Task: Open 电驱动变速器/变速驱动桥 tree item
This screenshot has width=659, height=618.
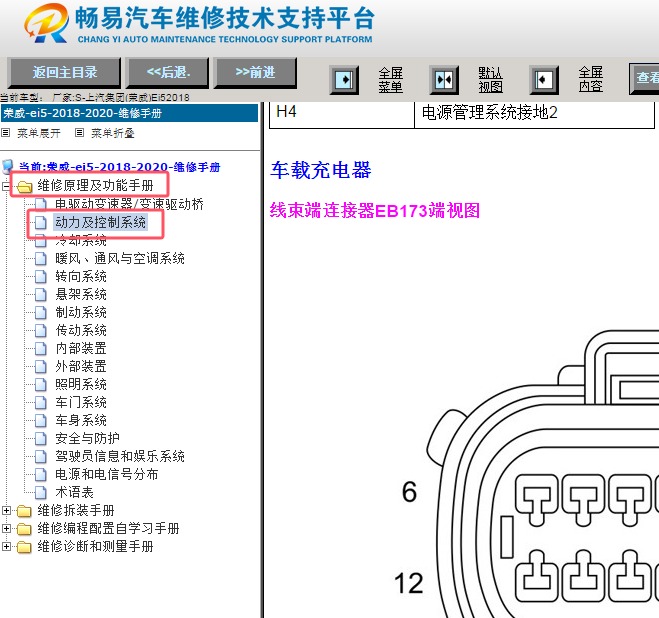Action: 129,204
